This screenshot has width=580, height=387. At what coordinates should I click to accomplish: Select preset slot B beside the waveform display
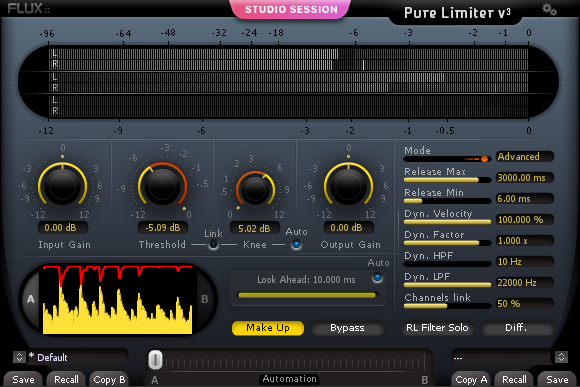click(205, 299)
